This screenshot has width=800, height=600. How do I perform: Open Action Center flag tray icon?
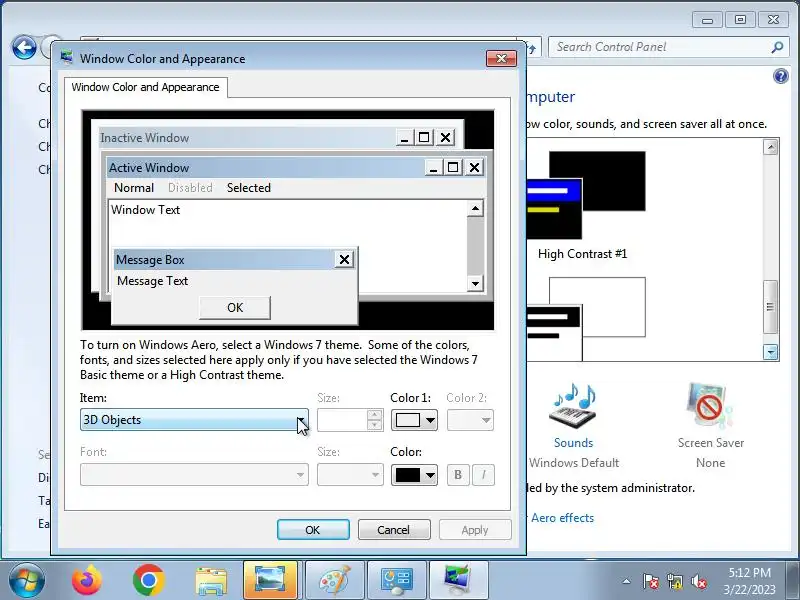651,581
